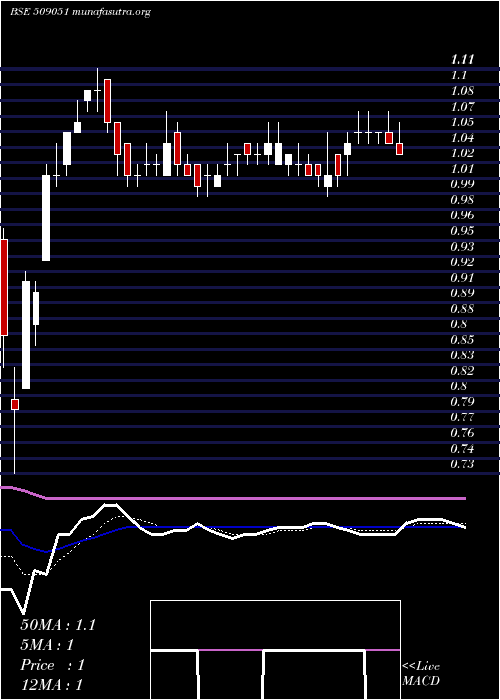The image size is (500, 700).
Task: Click the 0.89 price label
Action: pos(462,293)
